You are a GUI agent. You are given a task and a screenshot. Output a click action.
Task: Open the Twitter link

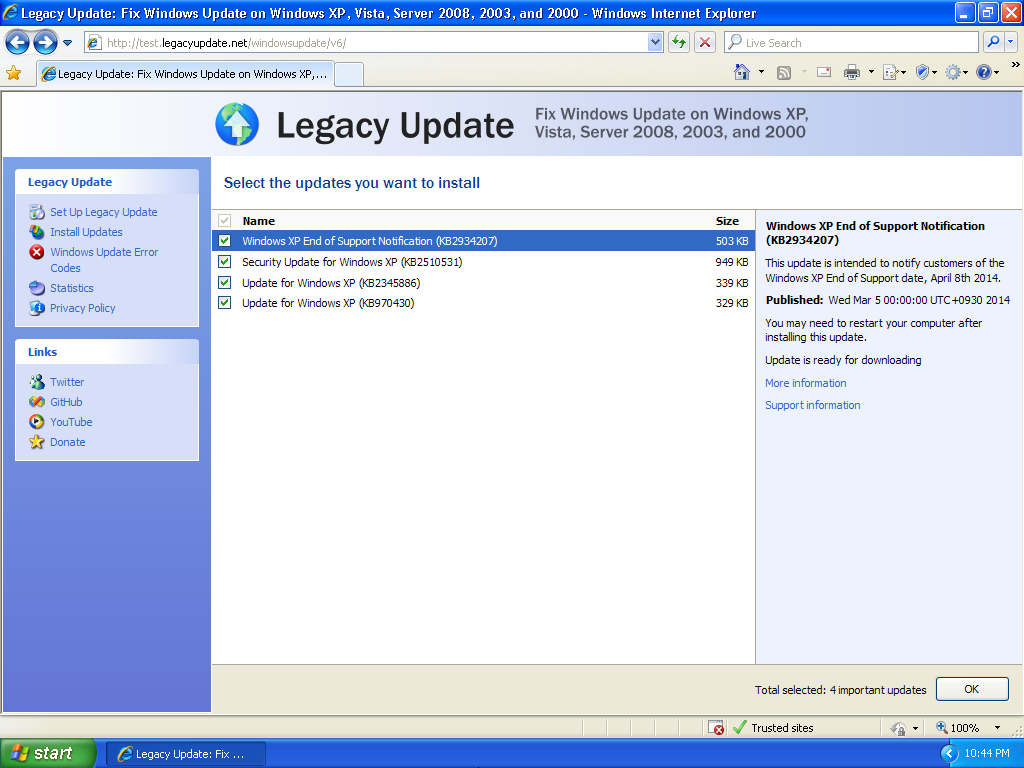tap(67, 382)
